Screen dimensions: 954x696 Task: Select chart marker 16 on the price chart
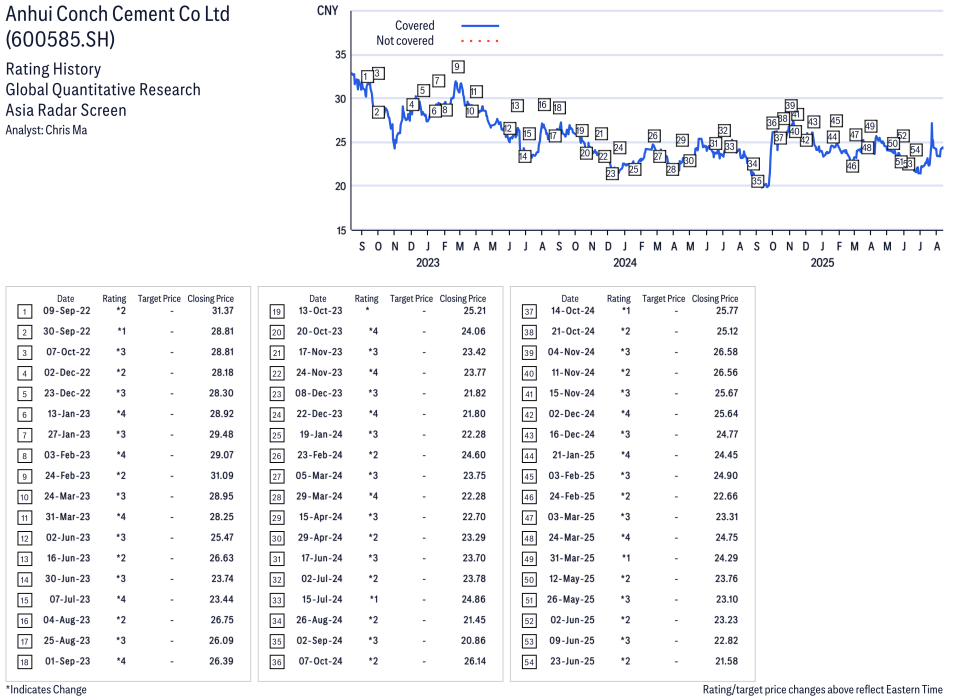(x=544, y=105)
